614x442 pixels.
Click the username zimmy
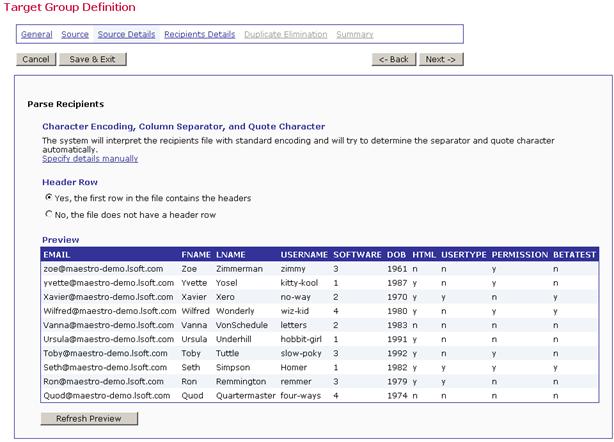pos(293,269)
